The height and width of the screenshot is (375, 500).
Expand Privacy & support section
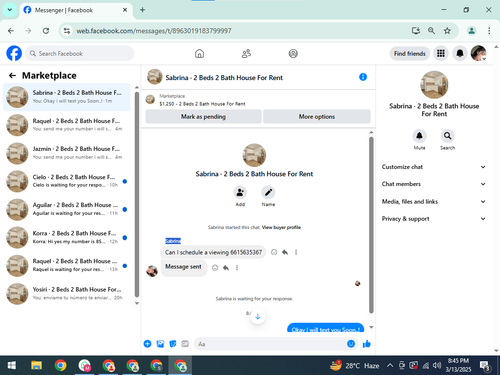tap(434, 219)
